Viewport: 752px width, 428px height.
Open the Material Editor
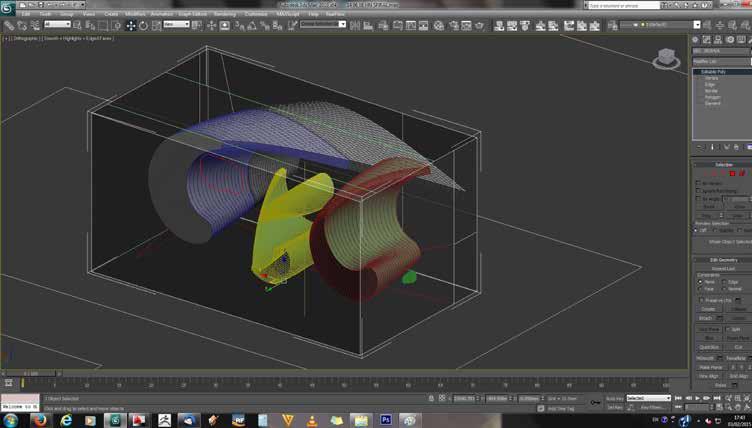[439, 25]
